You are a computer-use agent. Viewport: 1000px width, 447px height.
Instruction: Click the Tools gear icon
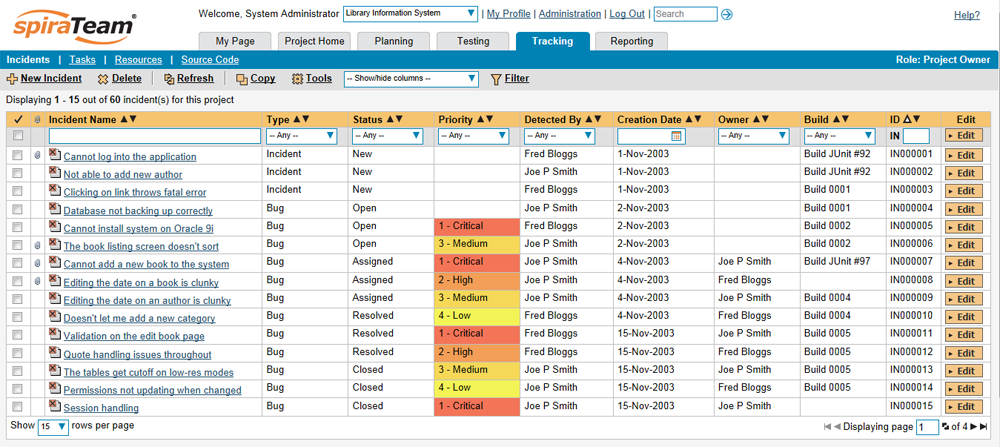[x=297, y=79]
